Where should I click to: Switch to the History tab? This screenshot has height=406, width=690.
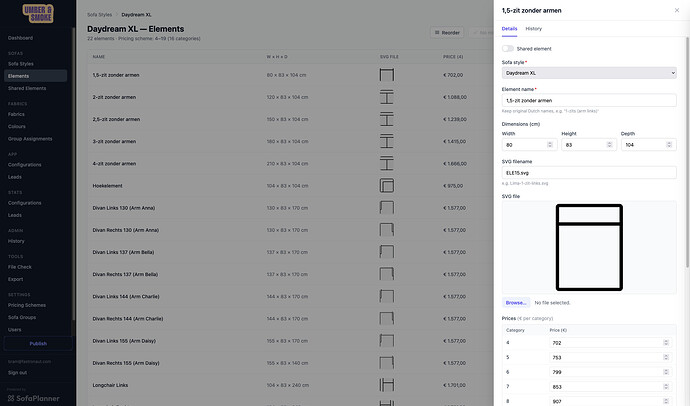[x=533, y=29]
